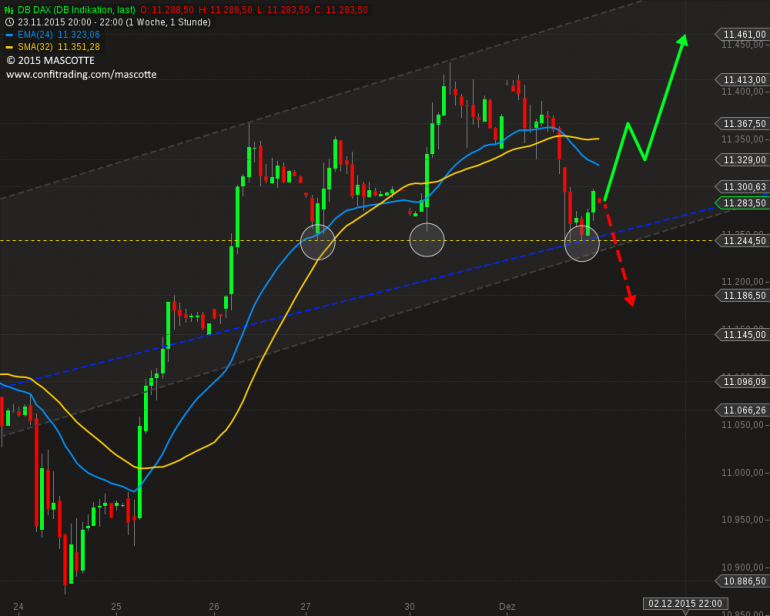Click the SMA(32) 11.351,28 legend entry
This screenshot has width=770, height=616.
(x=58, y=47)
